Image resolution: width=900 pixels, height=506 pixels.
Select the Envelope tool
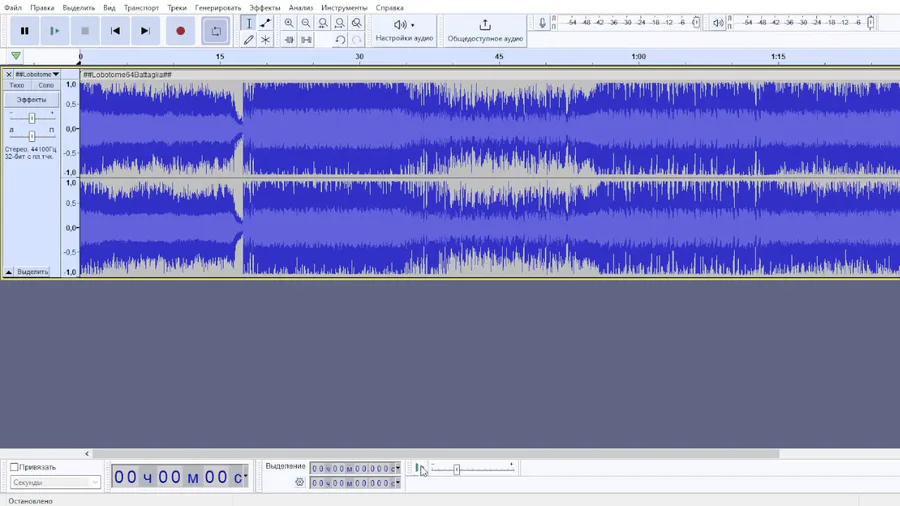click(265, 23)
